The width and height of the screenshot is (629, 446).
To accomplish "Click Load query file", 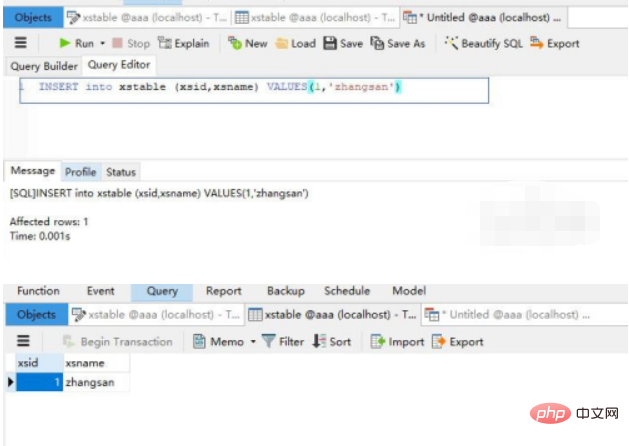I will pos(296,43).
